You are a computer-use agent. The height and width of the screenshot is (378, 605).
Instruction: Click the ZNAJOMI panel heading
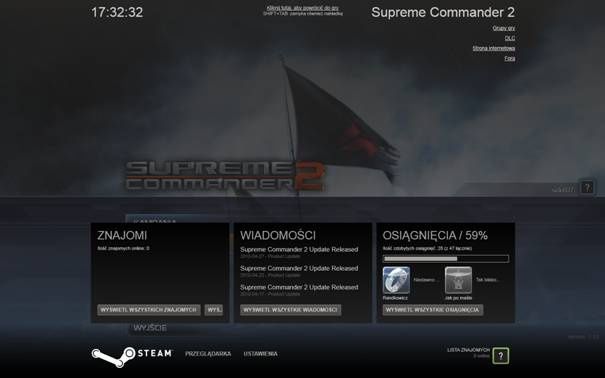tap(122, 235)
